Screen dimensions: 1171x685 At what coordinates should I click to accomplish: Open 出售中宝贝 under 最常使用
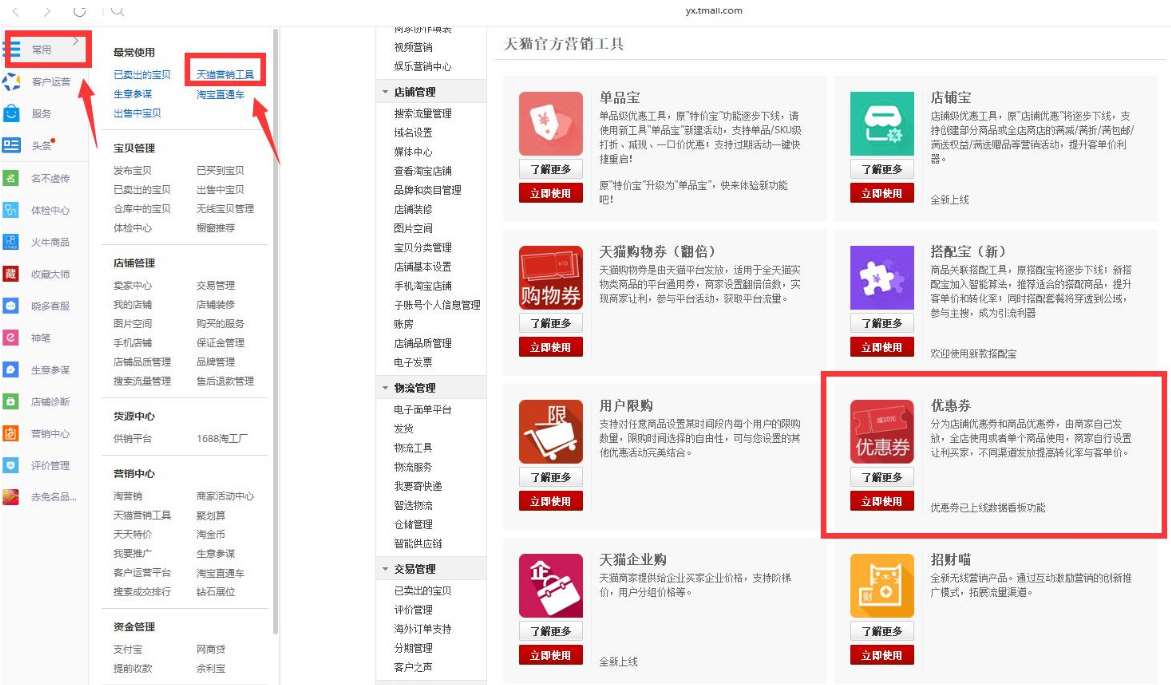[x=137, y=113]
